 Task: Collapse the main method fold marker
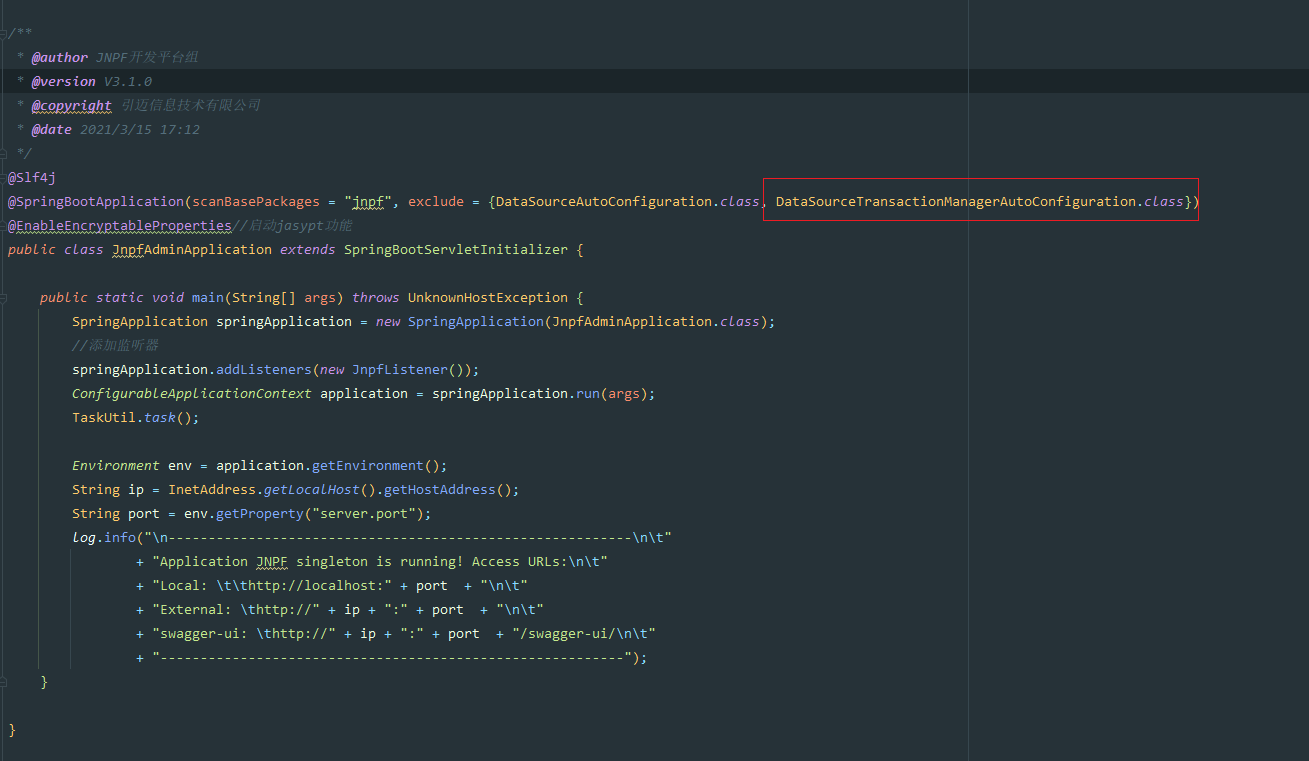point(4,298)
